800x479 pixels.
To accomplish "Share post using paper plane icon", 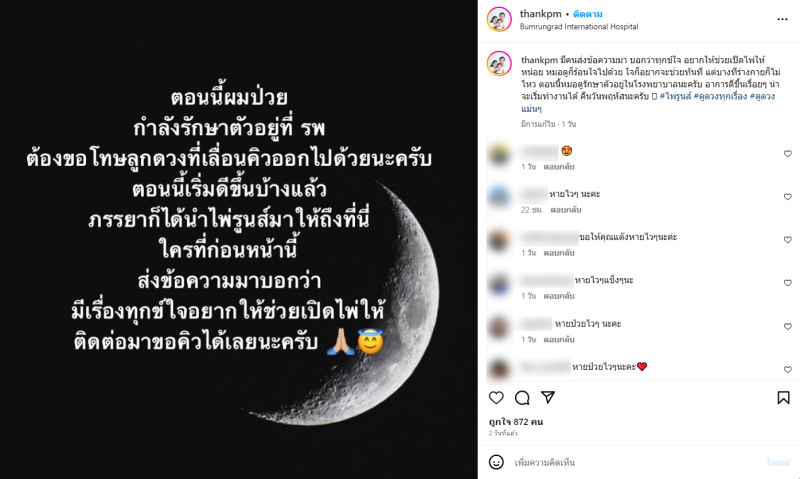I will point(548,397).
